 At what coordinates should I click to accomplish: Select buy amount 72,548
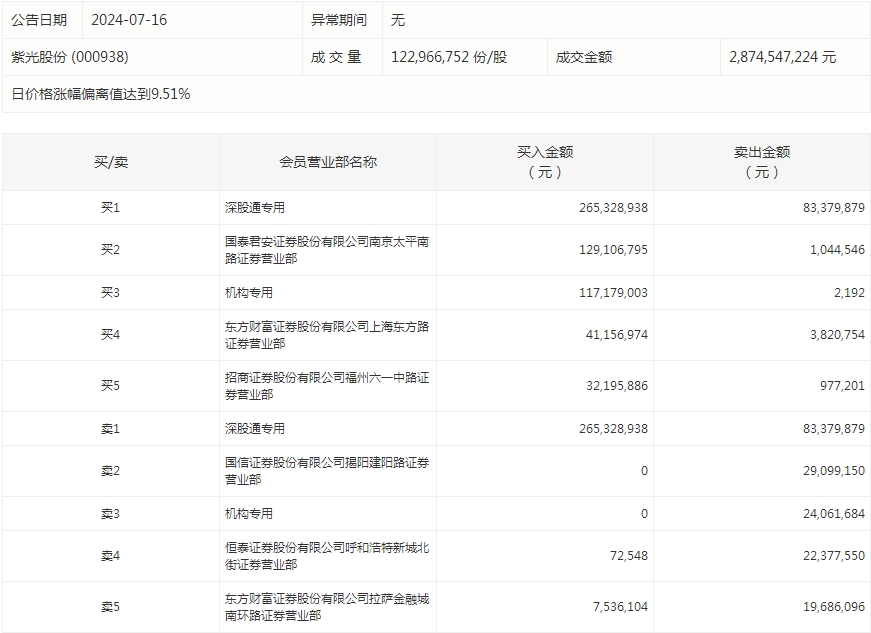tap(629, 556)
